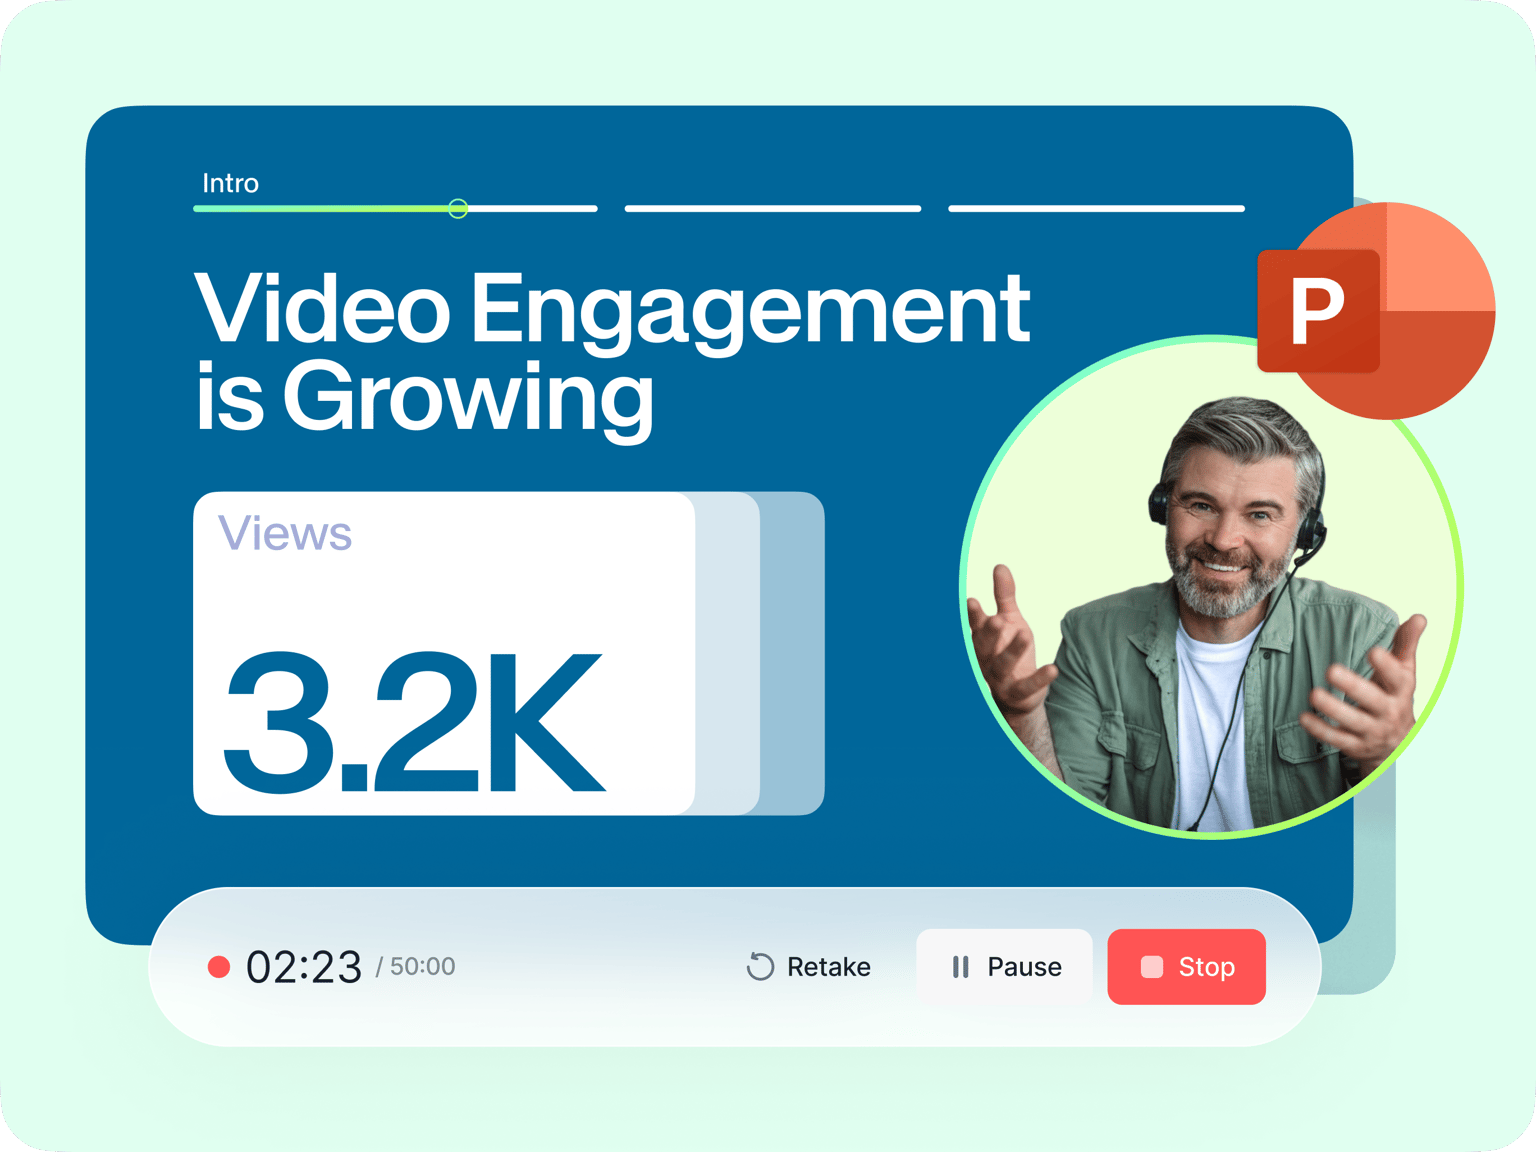
Task: Click the white stop square icon
Action: pos(1152,967)
